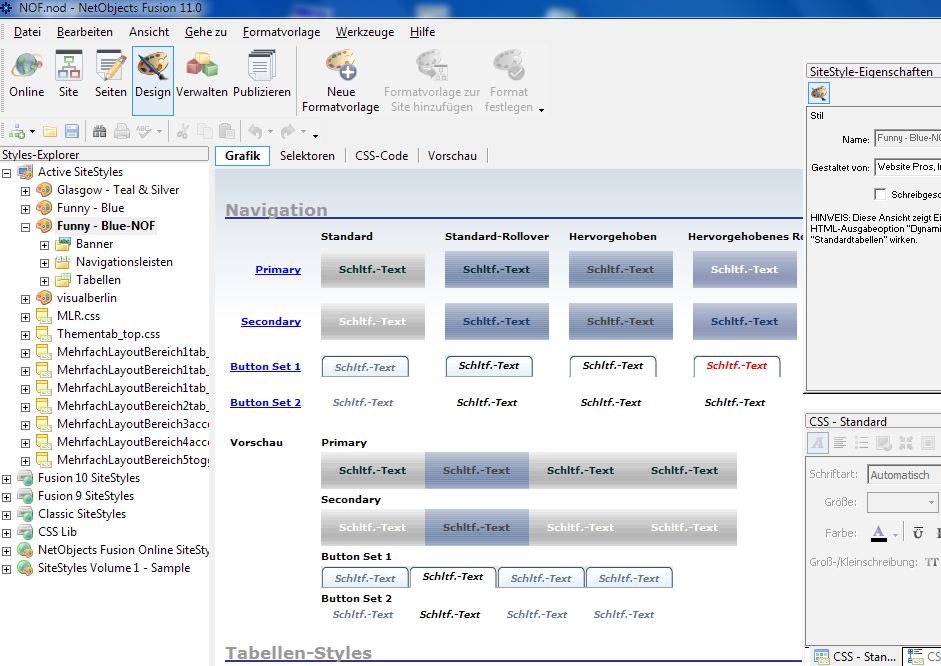941x666 pixels.
Task: Click the Primary navigation link
Action: click(277, 270)
